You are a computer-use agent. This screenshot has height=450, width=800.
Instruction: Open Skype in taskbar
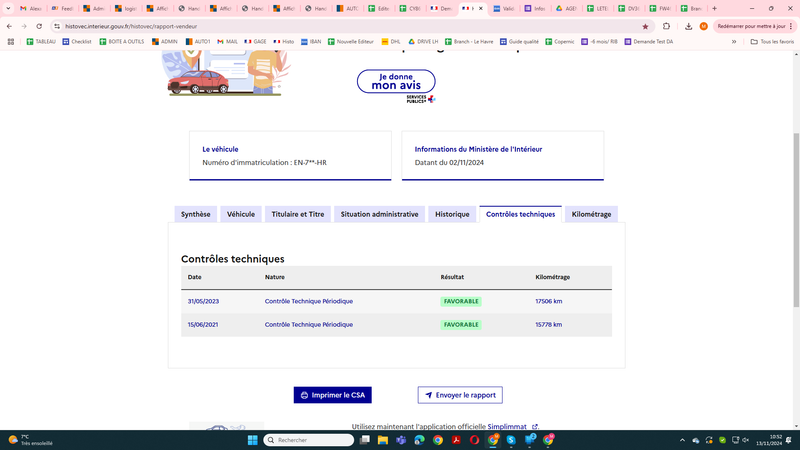pyautogui.click(x=511, y=440)
